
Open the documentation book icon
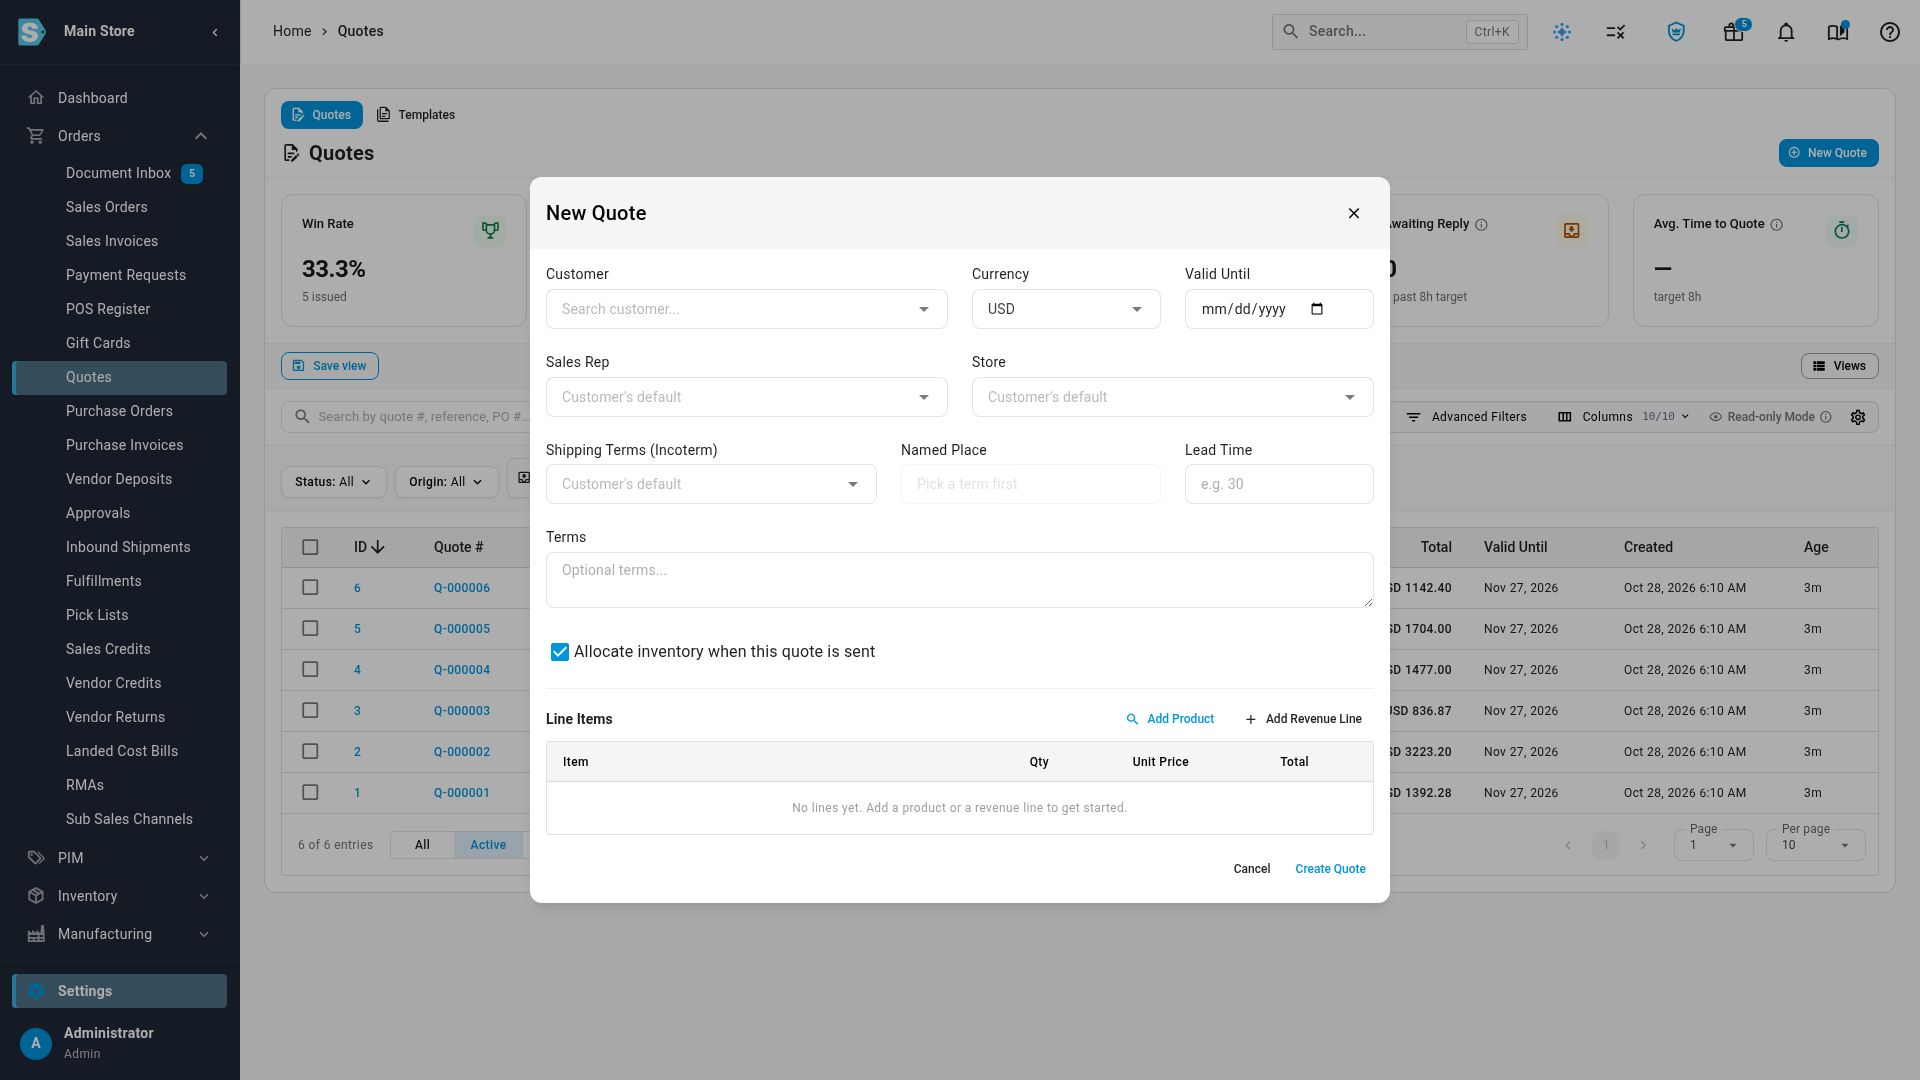[x=1838, y=32]
